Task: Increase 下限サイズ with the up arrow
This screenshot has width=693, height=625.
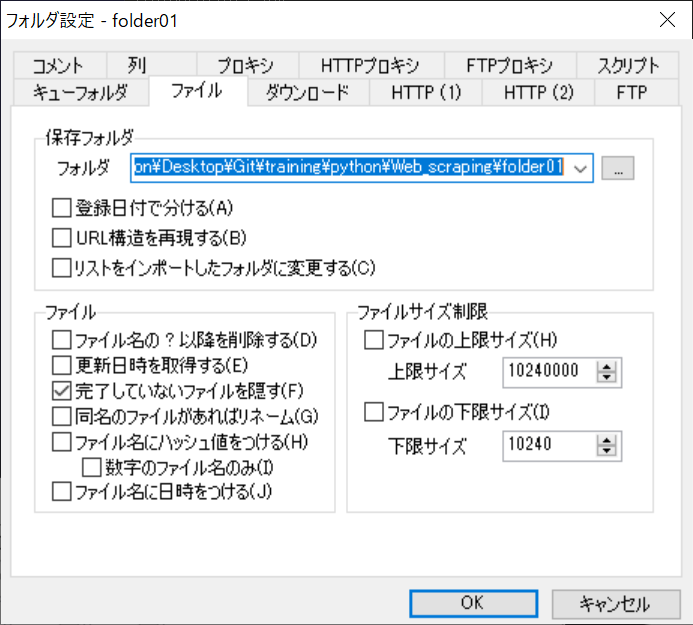Action: point(607,440)
